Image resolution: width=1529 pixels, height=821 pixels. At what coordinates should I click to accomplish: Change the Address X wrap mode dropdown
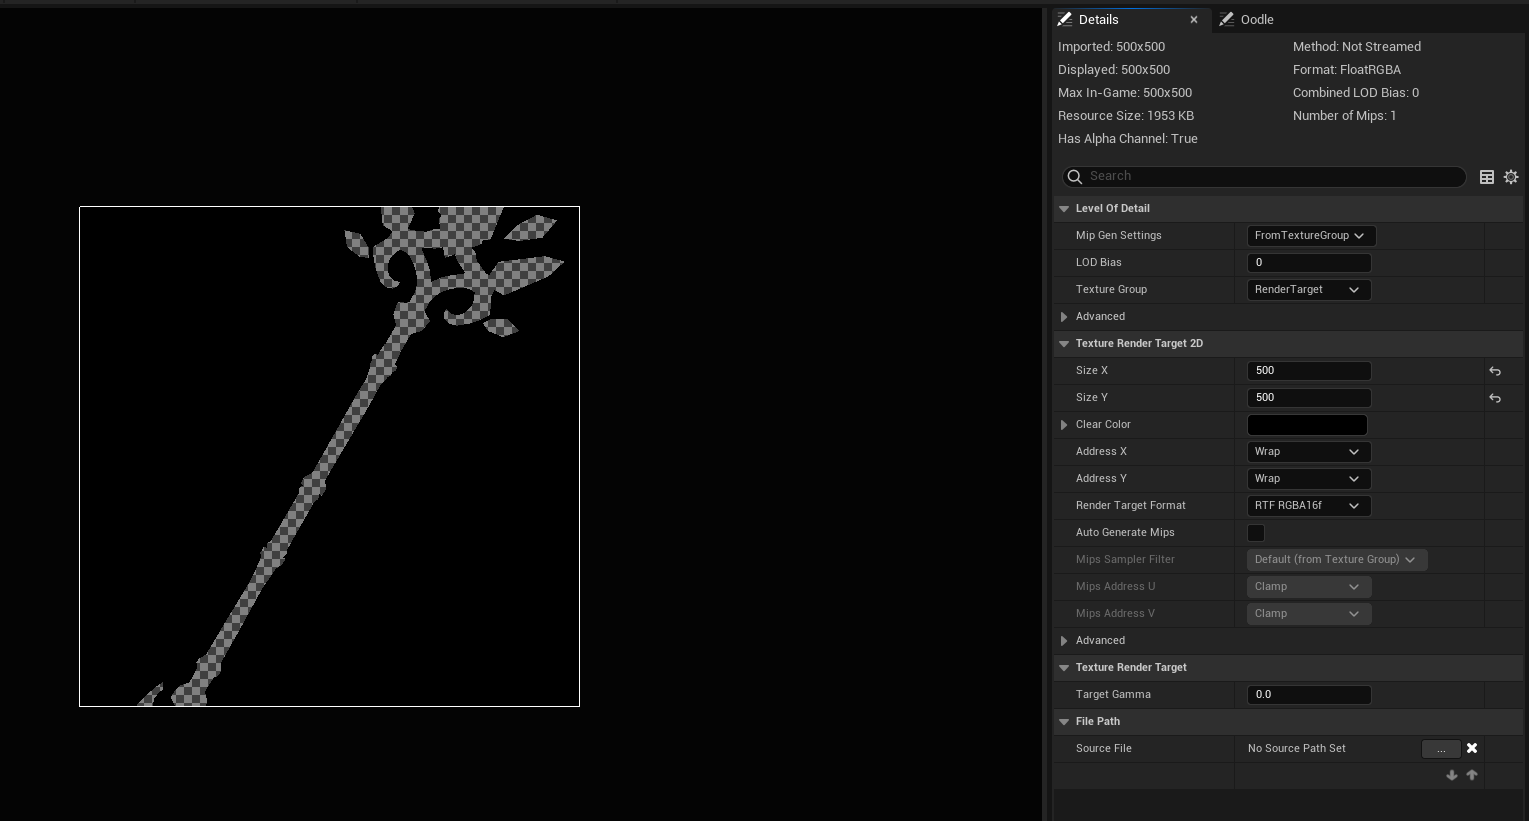coord(1309,452)
